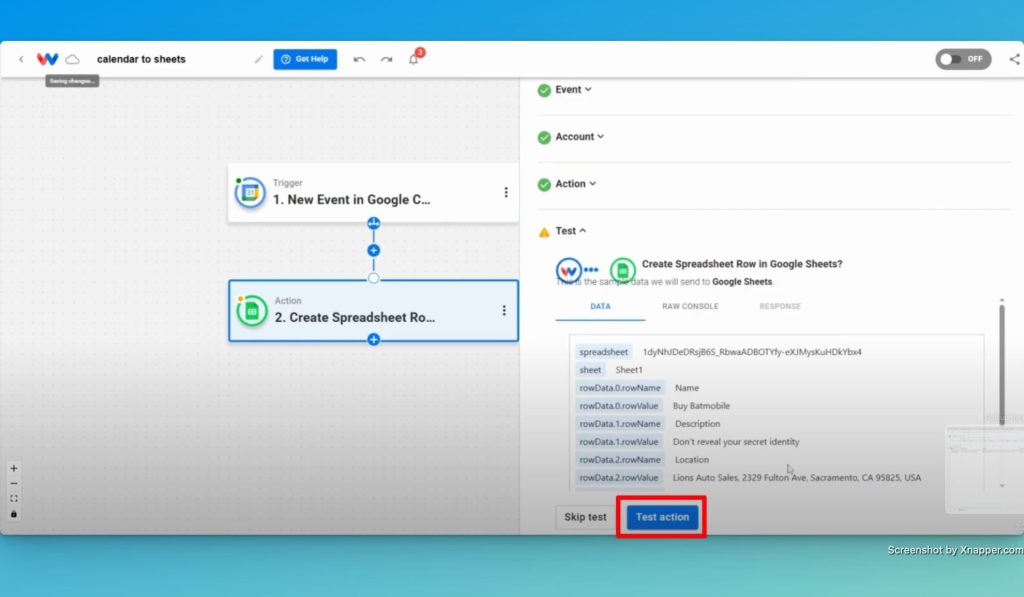Open the notifications bell
The image size is (1024, 597).
pyautogui.click(x=413, y=59)
